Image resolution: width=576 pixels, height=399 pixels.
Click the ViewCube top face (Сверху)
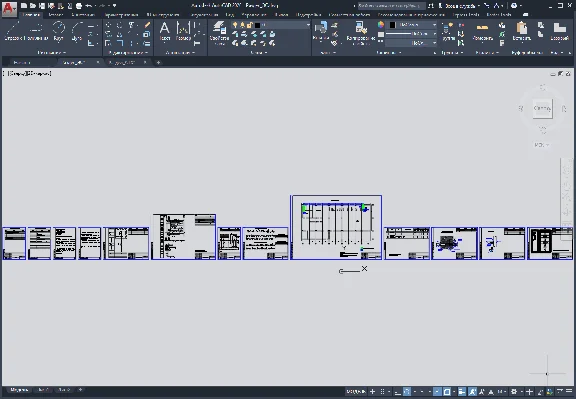click(542, 108)
